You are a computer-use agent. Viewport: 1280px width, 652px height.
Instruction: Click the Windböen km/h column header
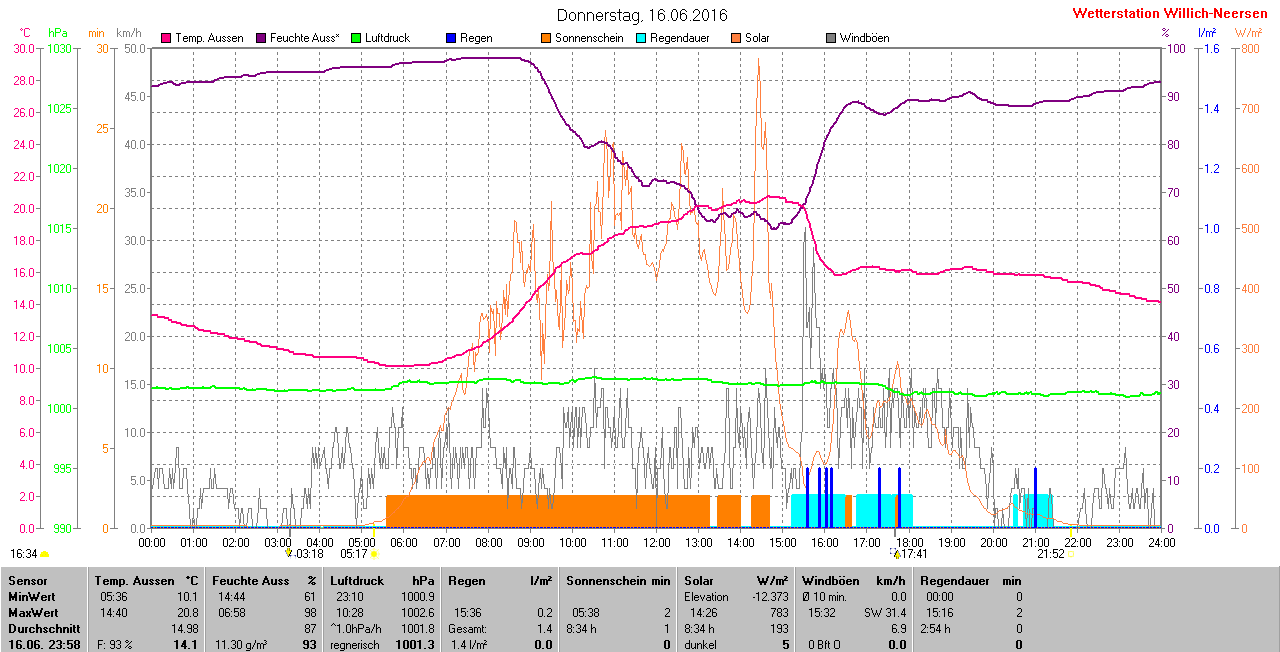click(854, 581)
